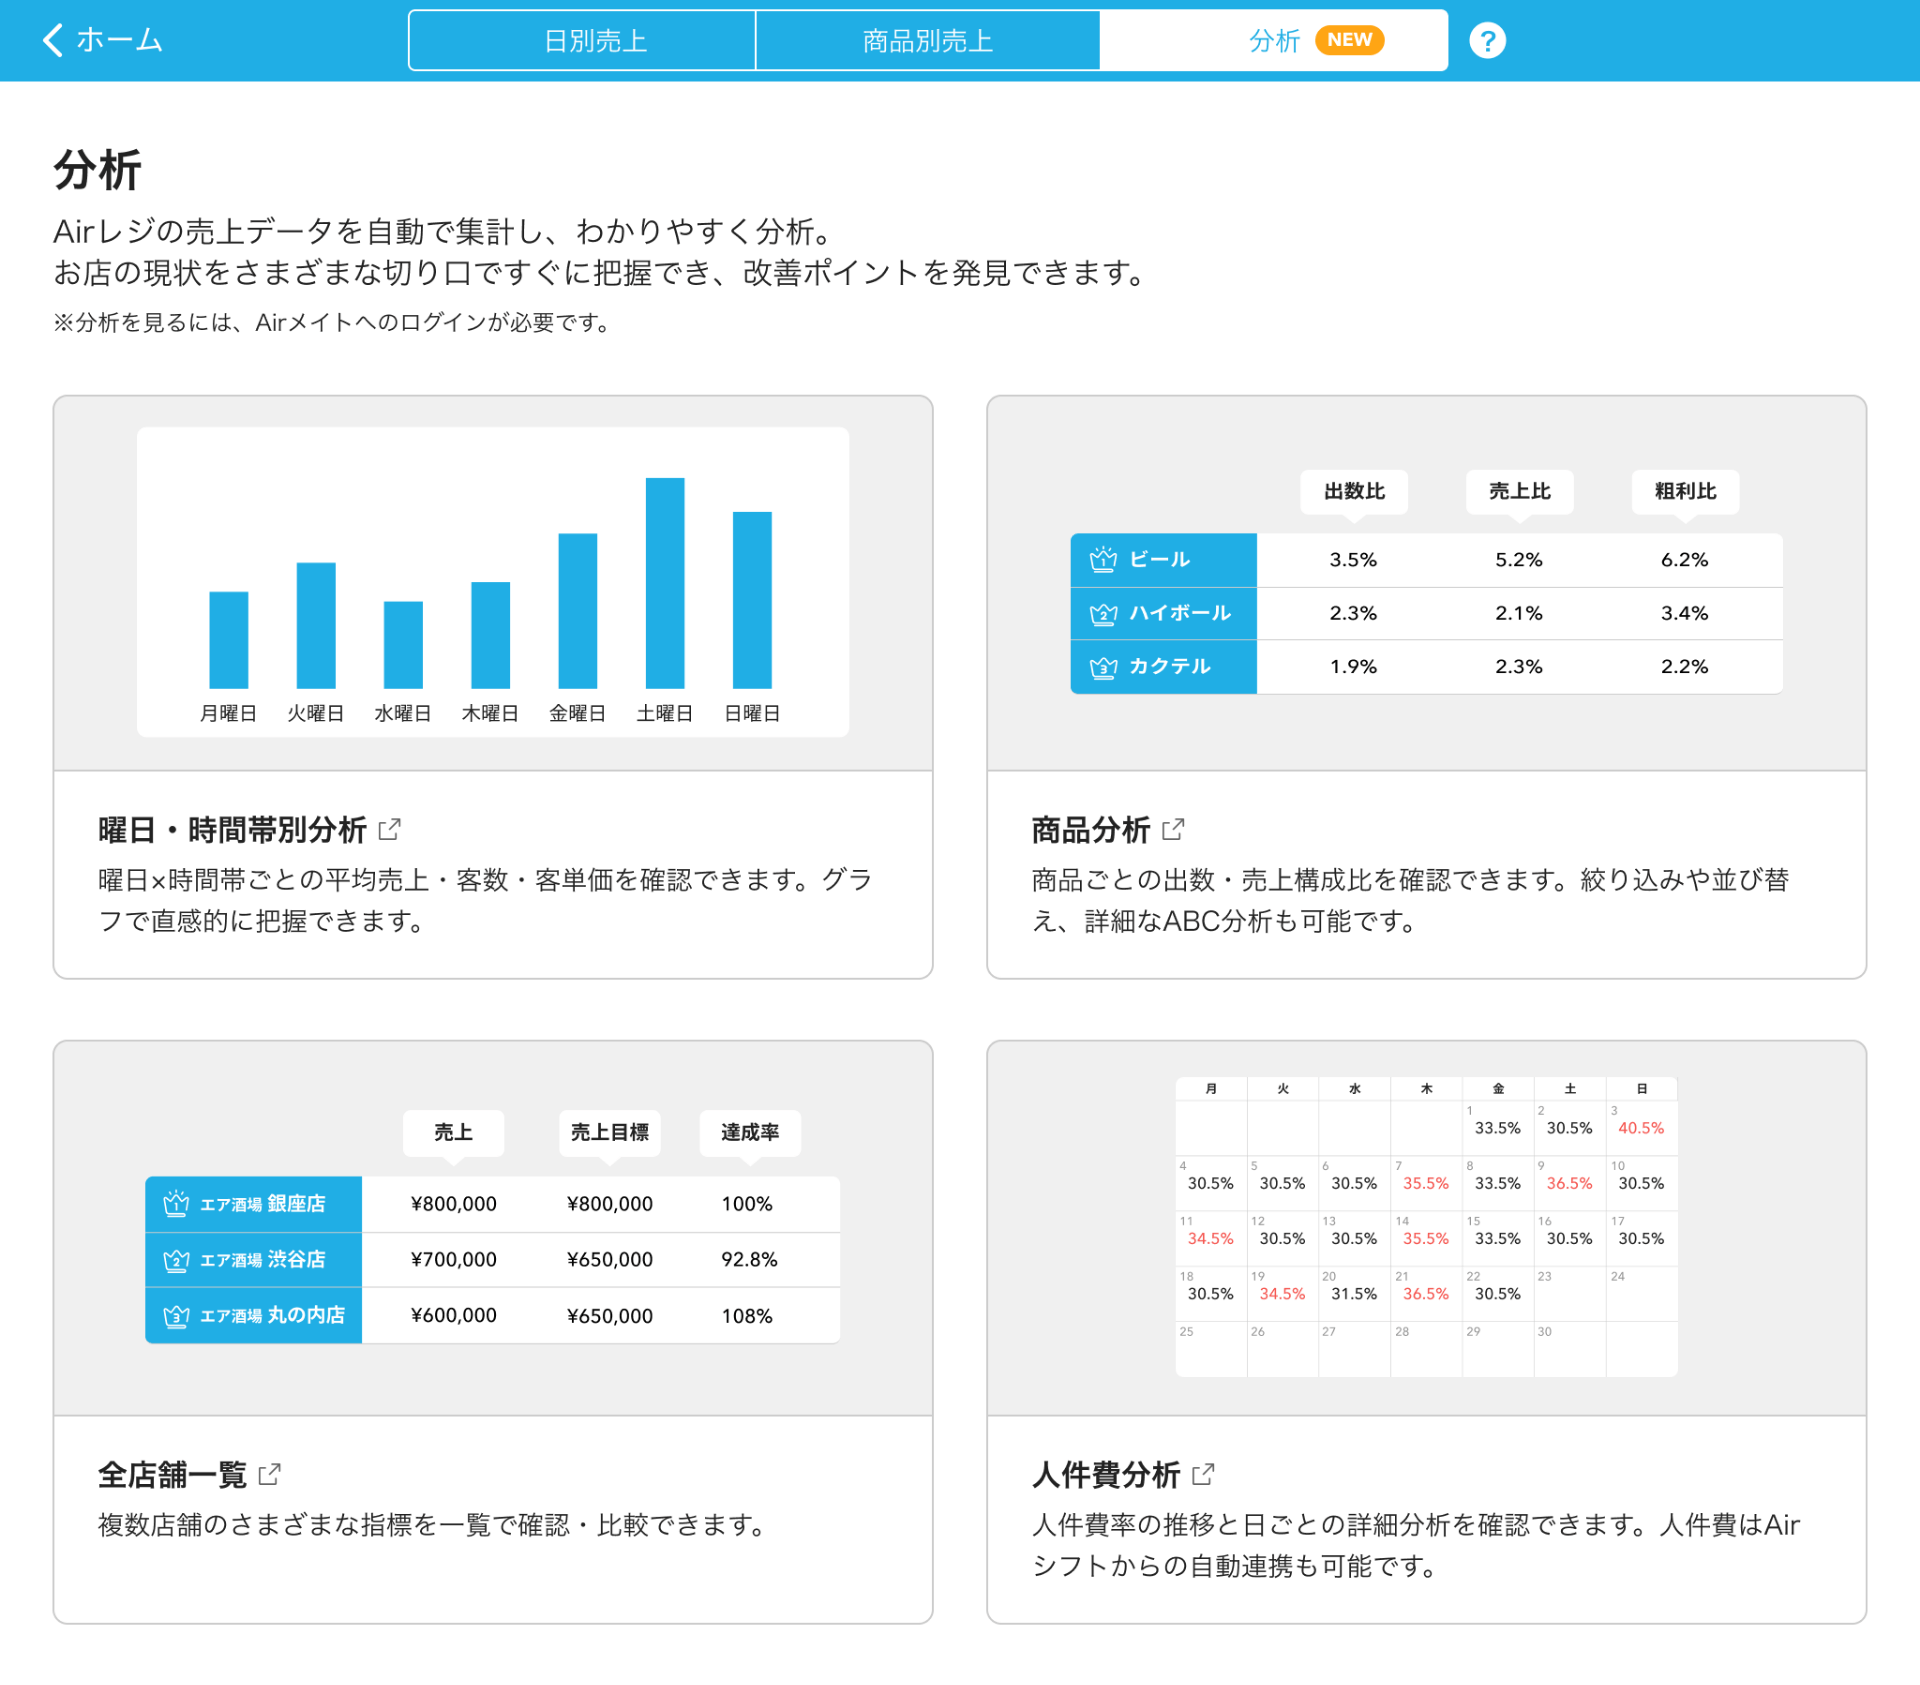
Task: Click rank 3 crown icon beside カクテル
Action: [1103, 667]
